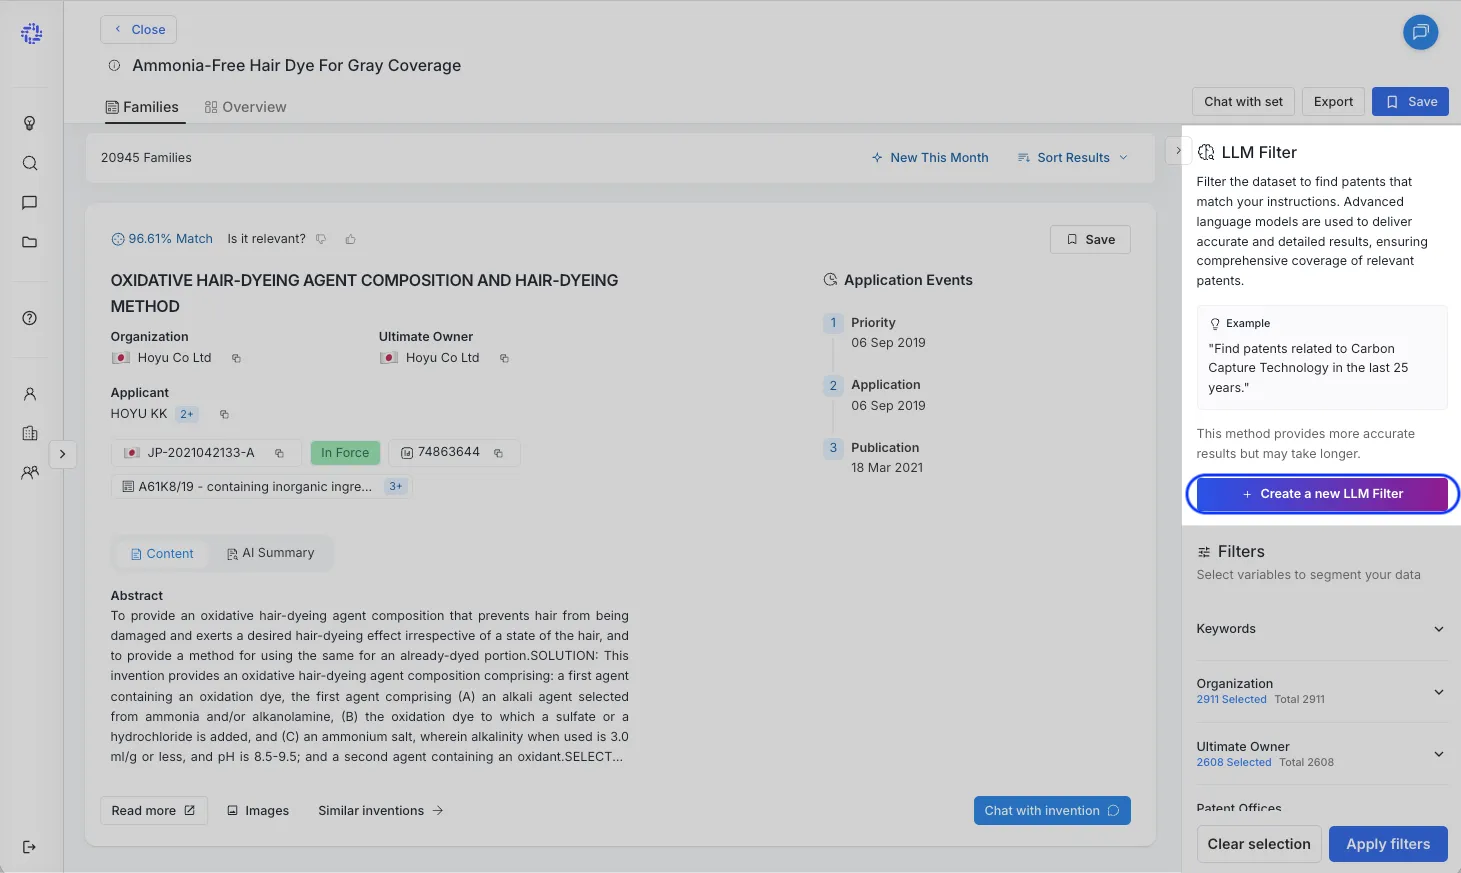Open the chat icon in left sidebar
Screen dimensions: 1461x873
point(30,203)
